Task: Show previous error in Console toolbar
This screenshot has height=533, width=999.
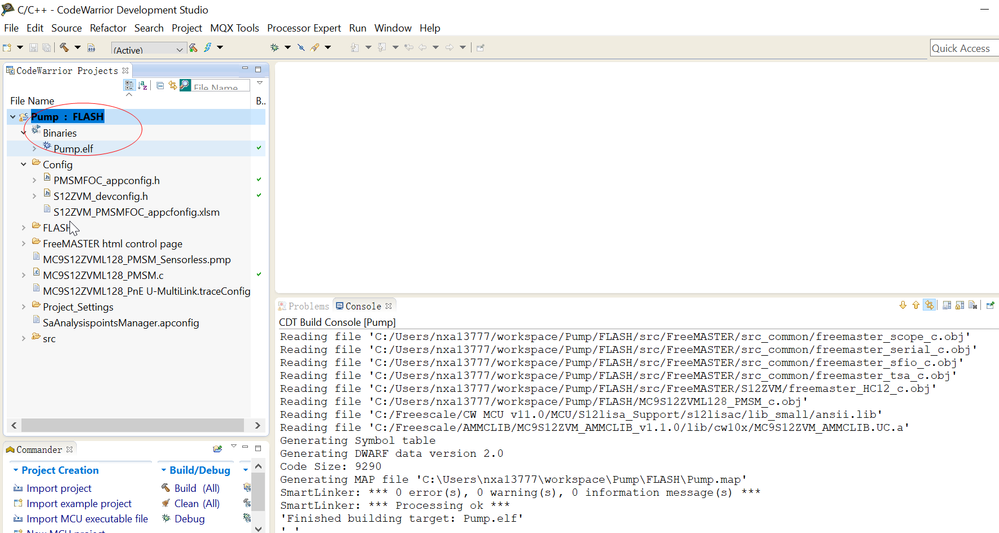Action: [916, 305]
